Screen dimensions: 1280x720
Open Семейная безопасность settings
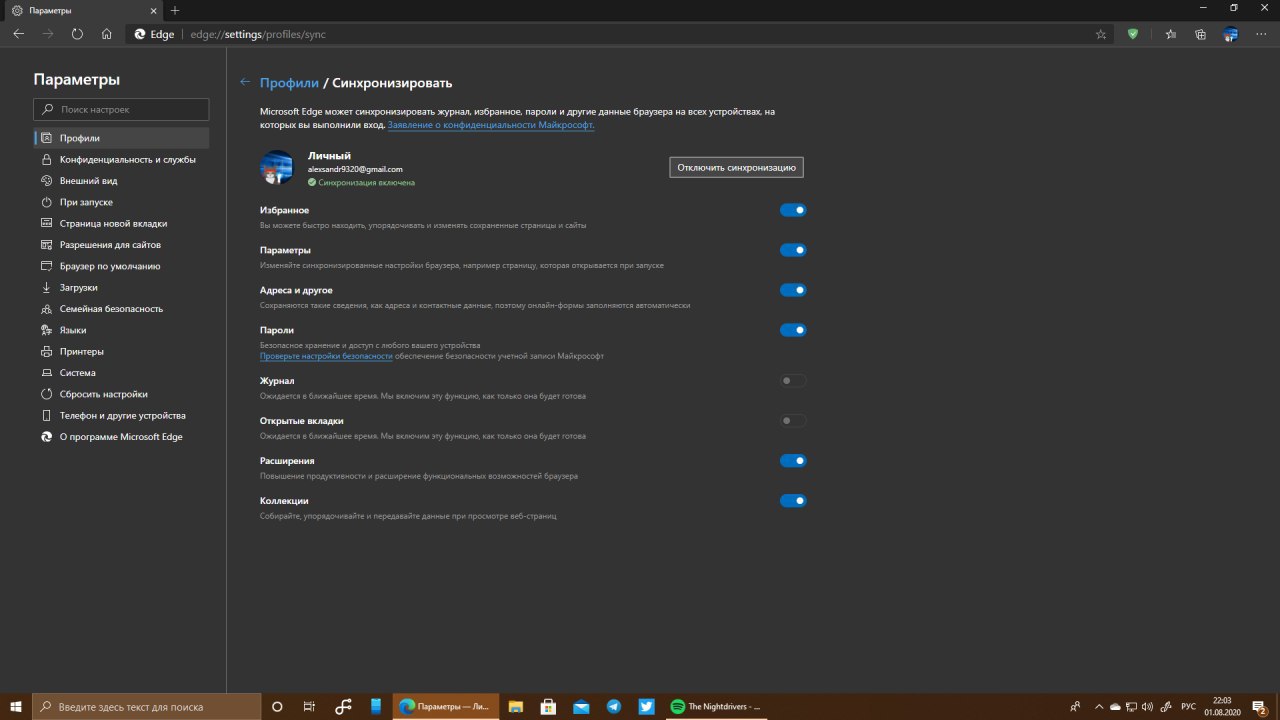[121, 309]
